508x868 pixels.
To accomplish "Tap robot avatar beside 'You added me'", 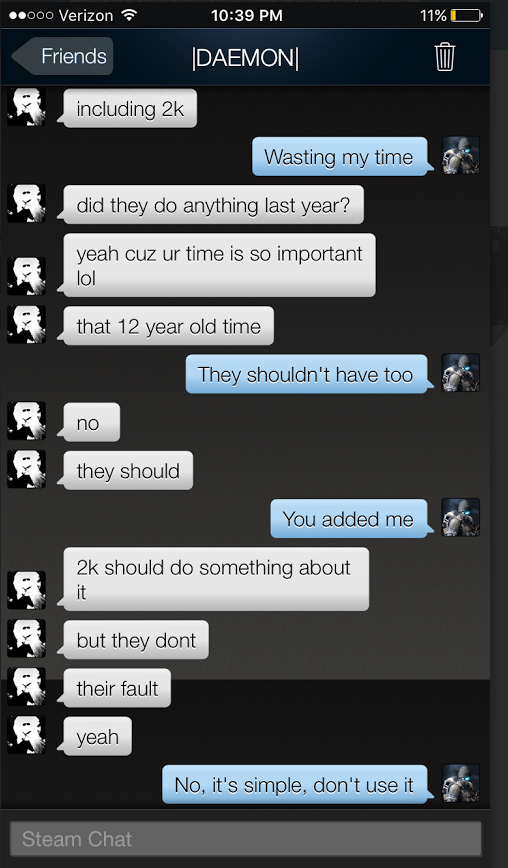I will pyautogui.click(x=461, y=517).
